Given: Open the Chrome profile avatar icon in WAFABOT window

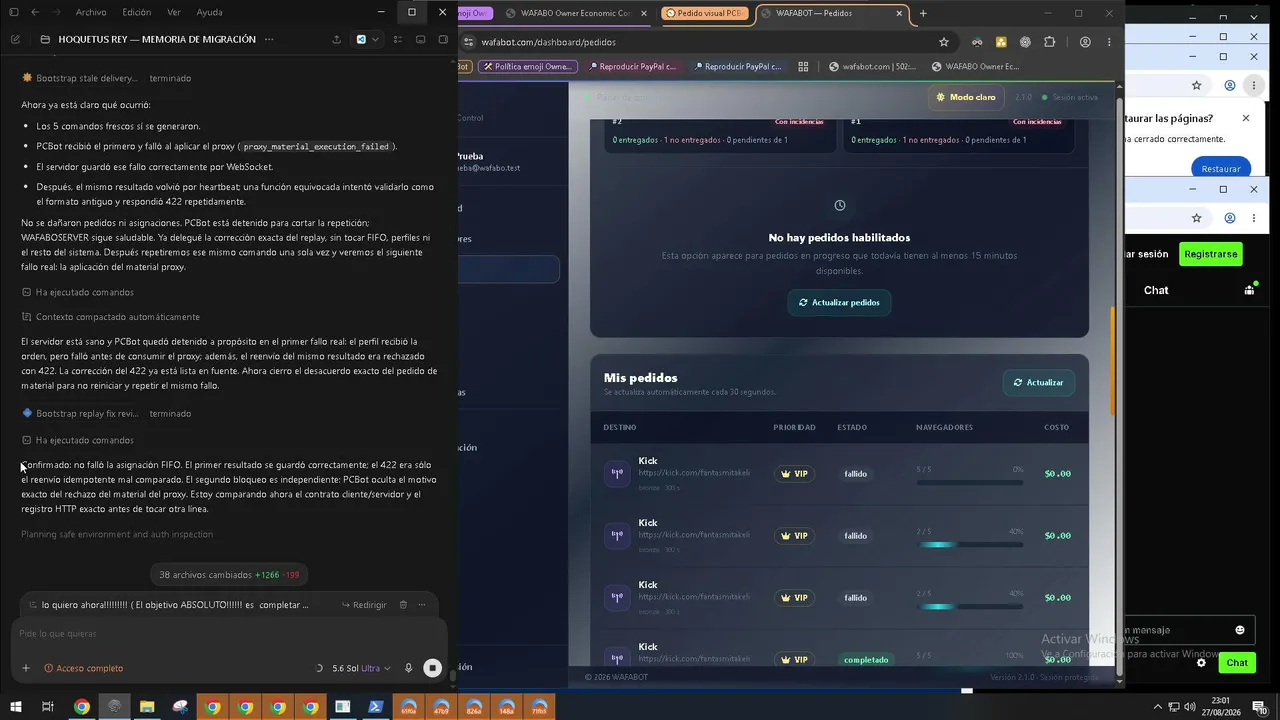Looking at the screenshot, I should [1085, 42].
